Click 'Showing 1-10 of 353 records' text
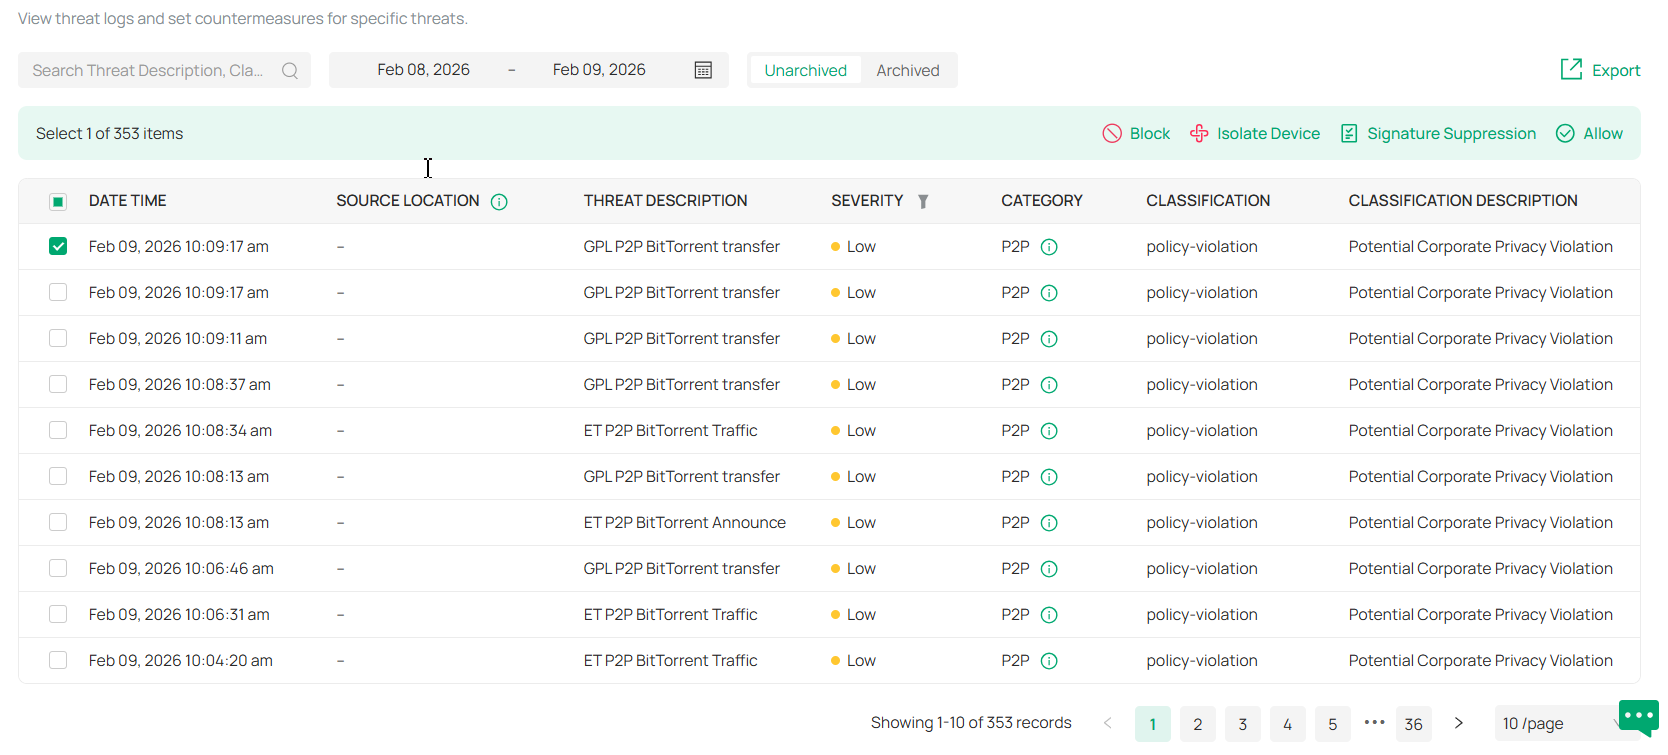The image size is (1668, 755). point(971,723)
